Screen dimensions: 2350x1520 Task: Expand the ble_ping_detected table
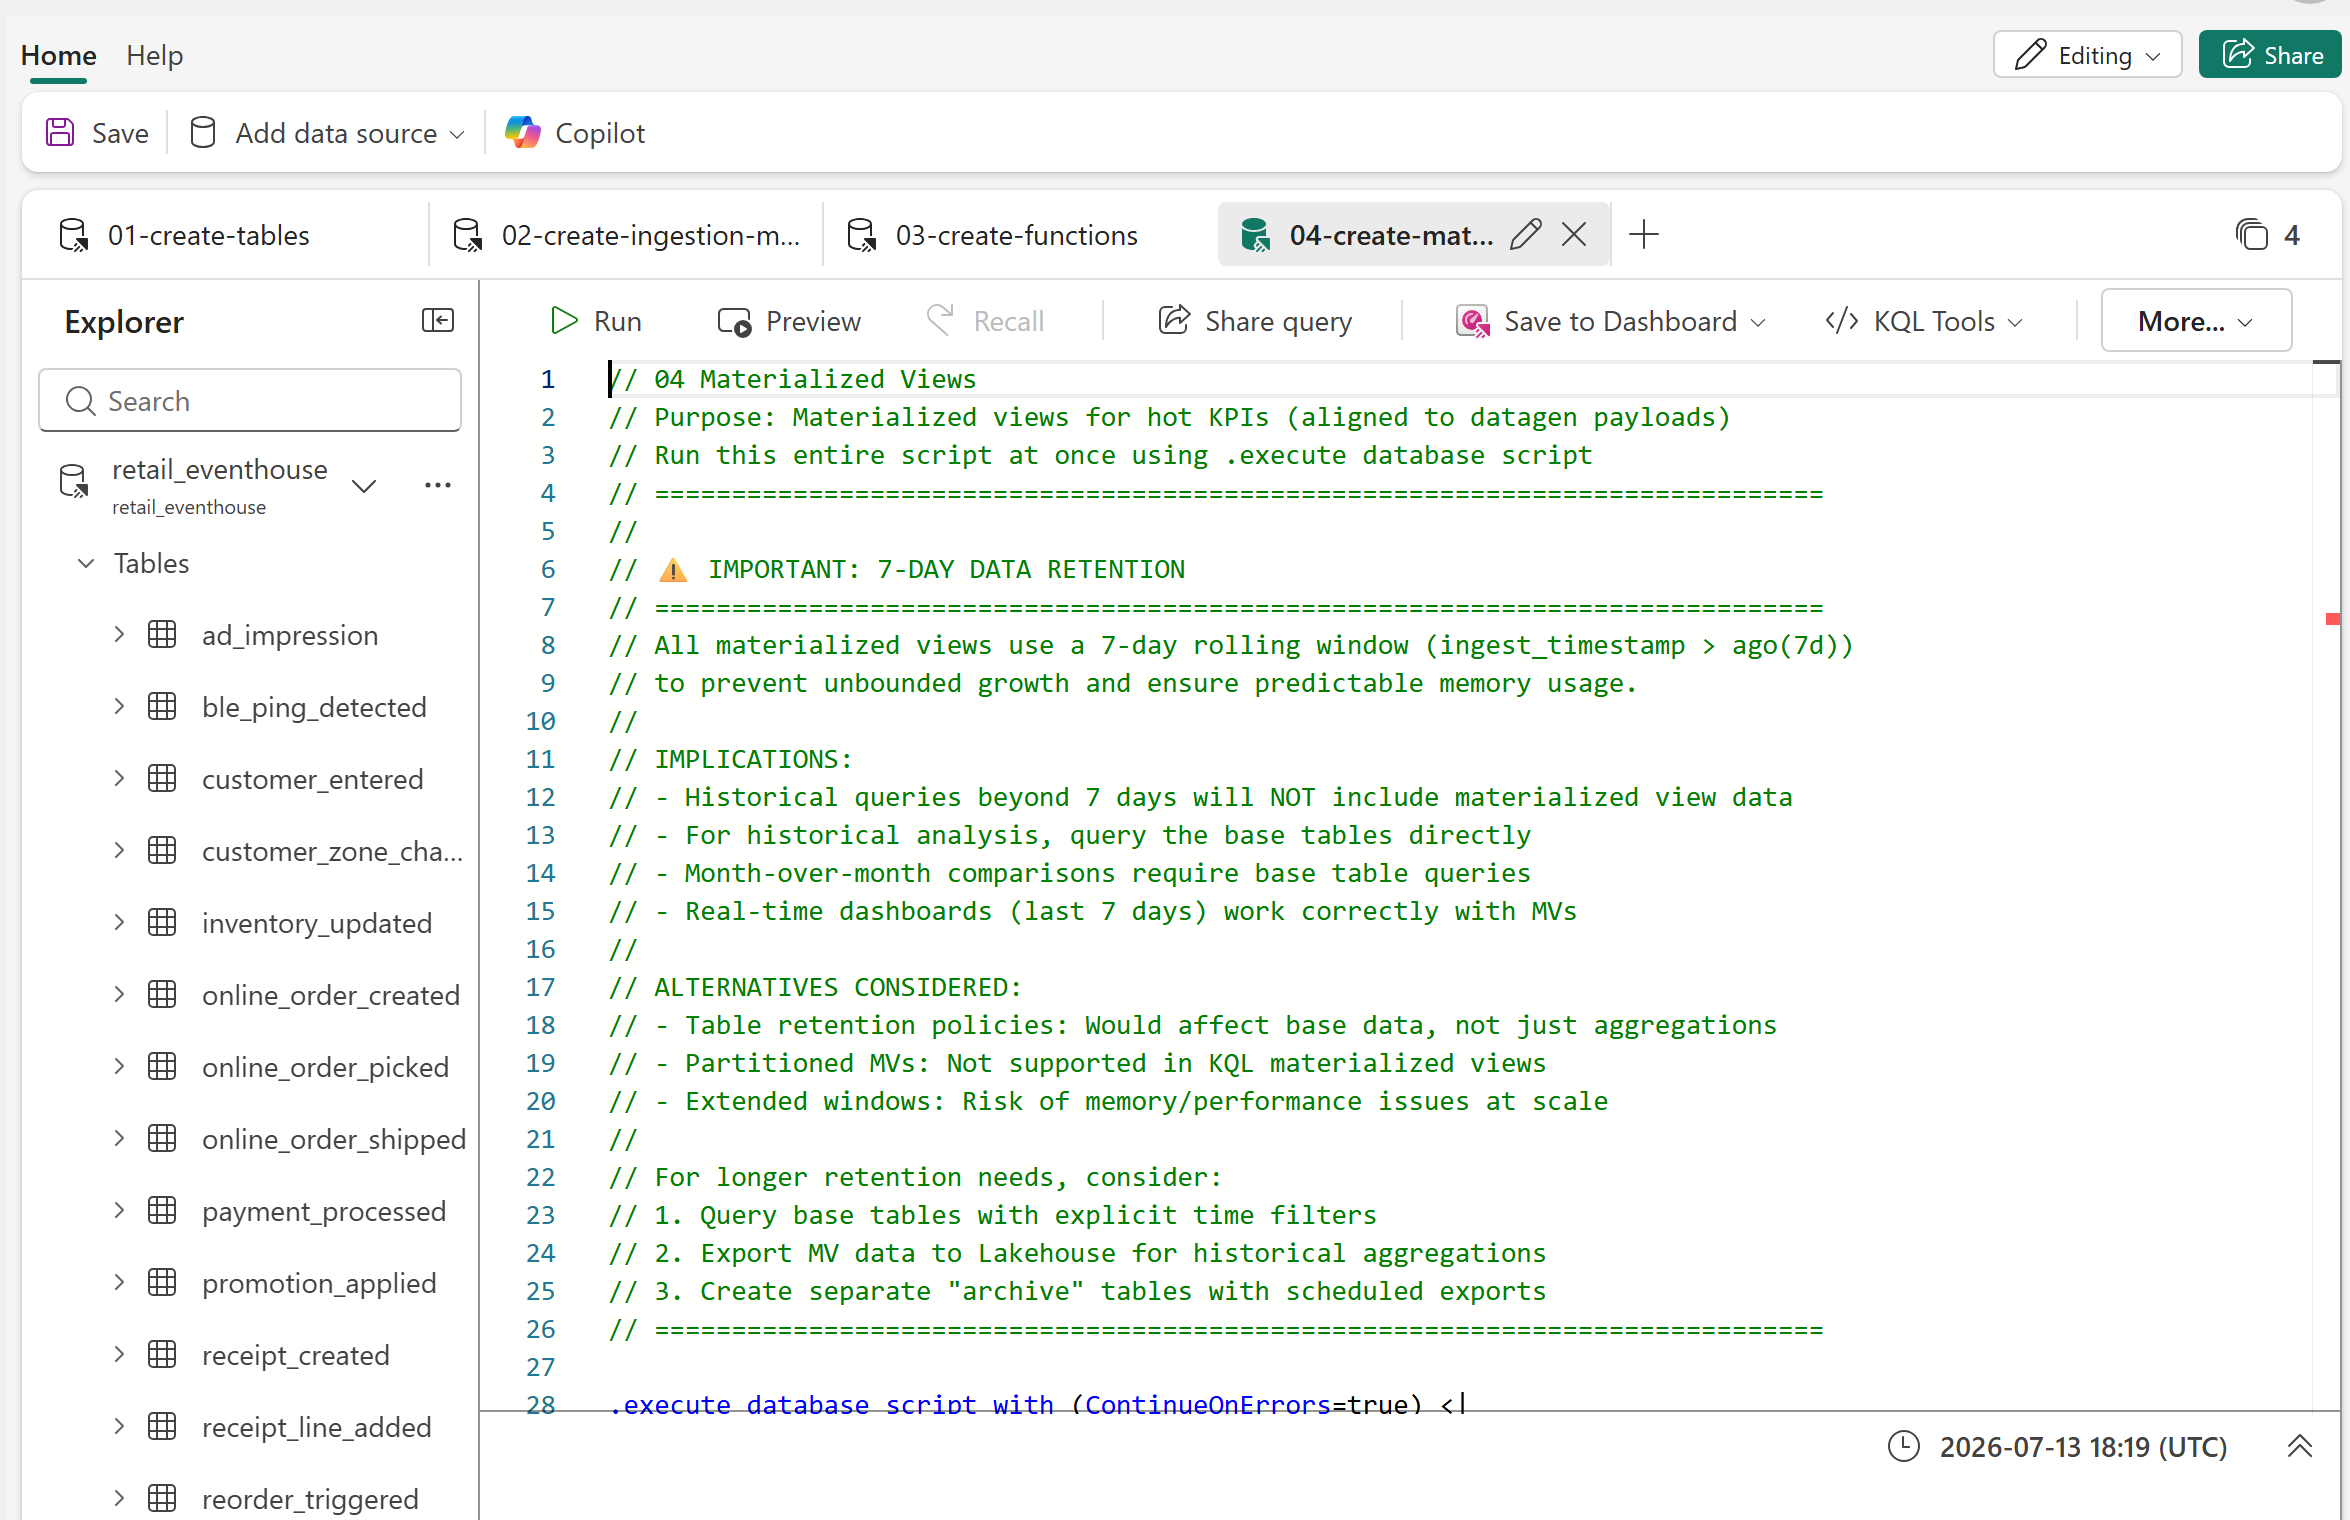(119, 707)
